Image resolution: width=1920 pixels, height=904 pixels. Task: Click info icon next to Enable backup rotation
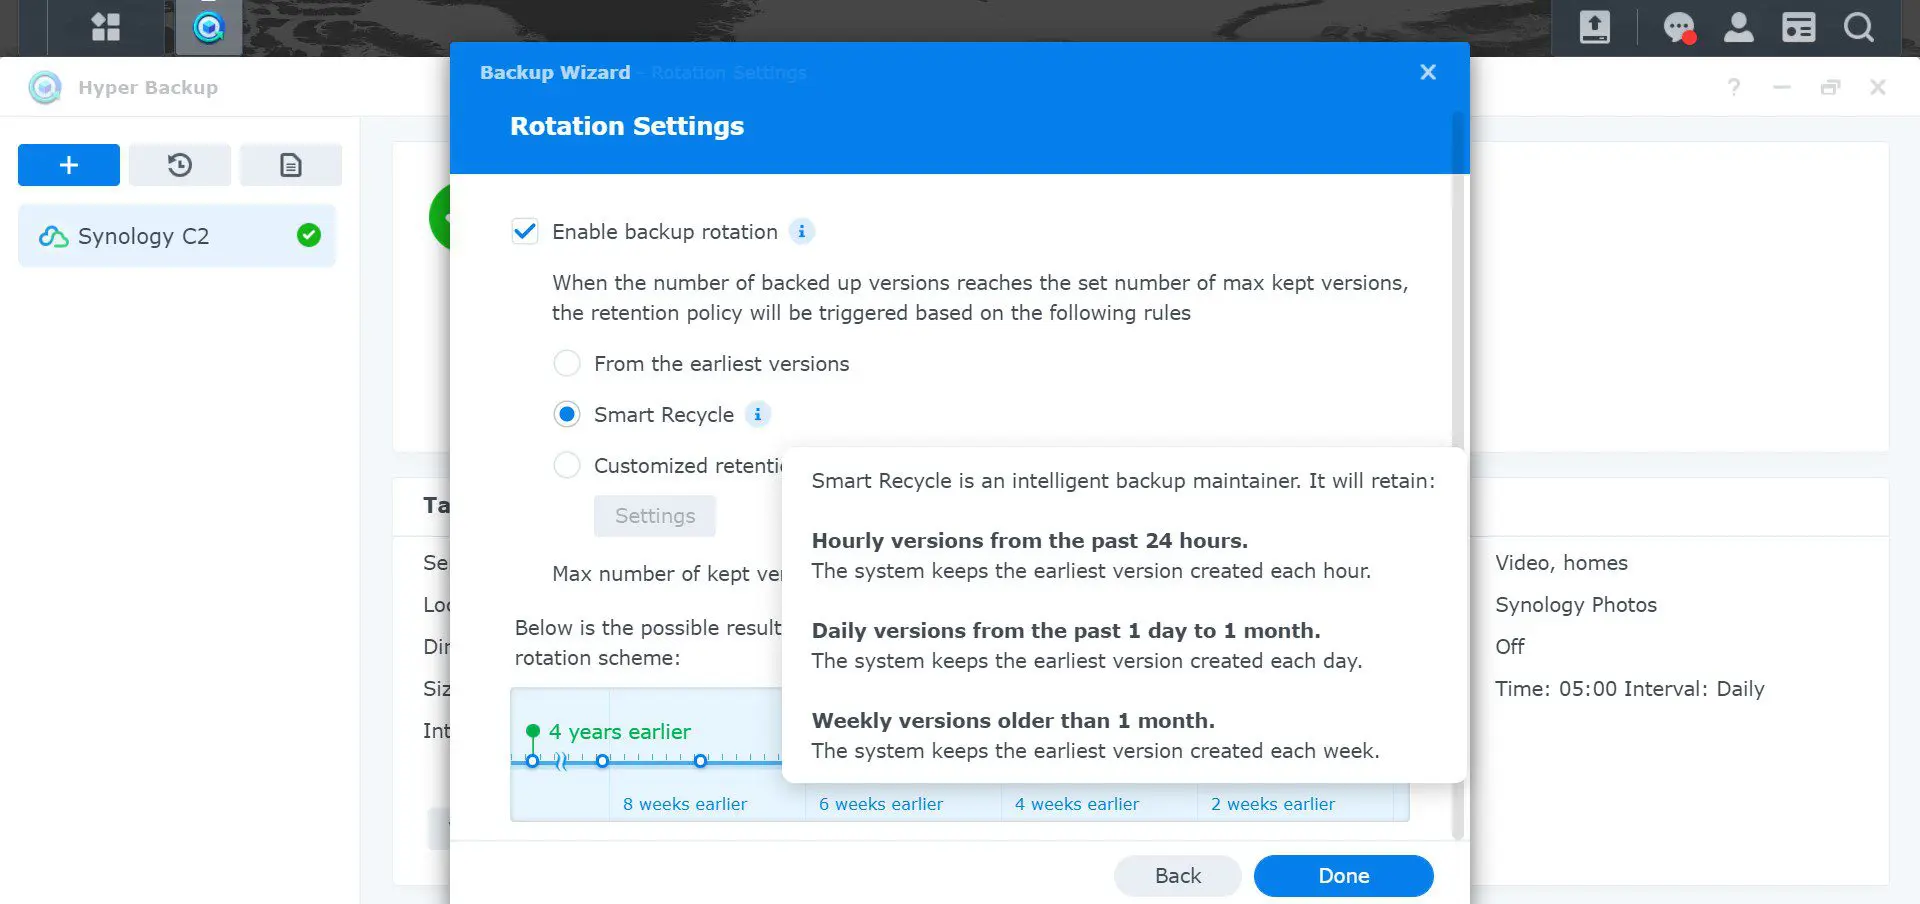tap(801, 232)
